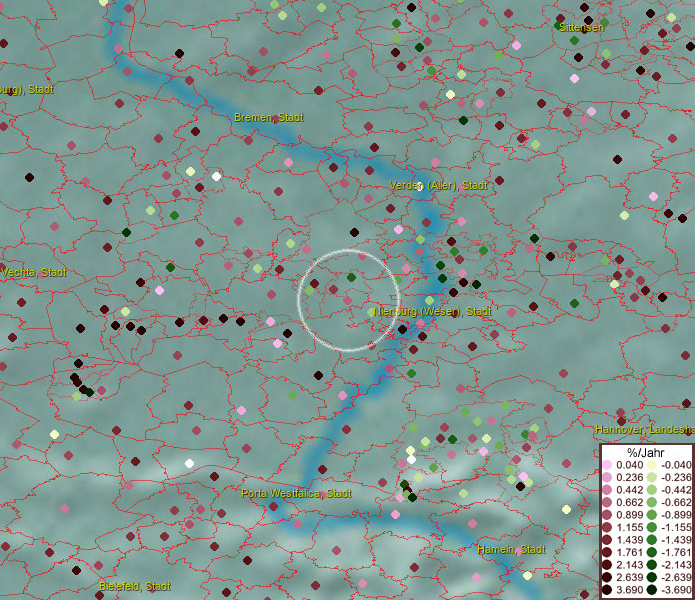Select the Sittensen place label
This screenshot has height=600, width=695.
click(581, 28)
